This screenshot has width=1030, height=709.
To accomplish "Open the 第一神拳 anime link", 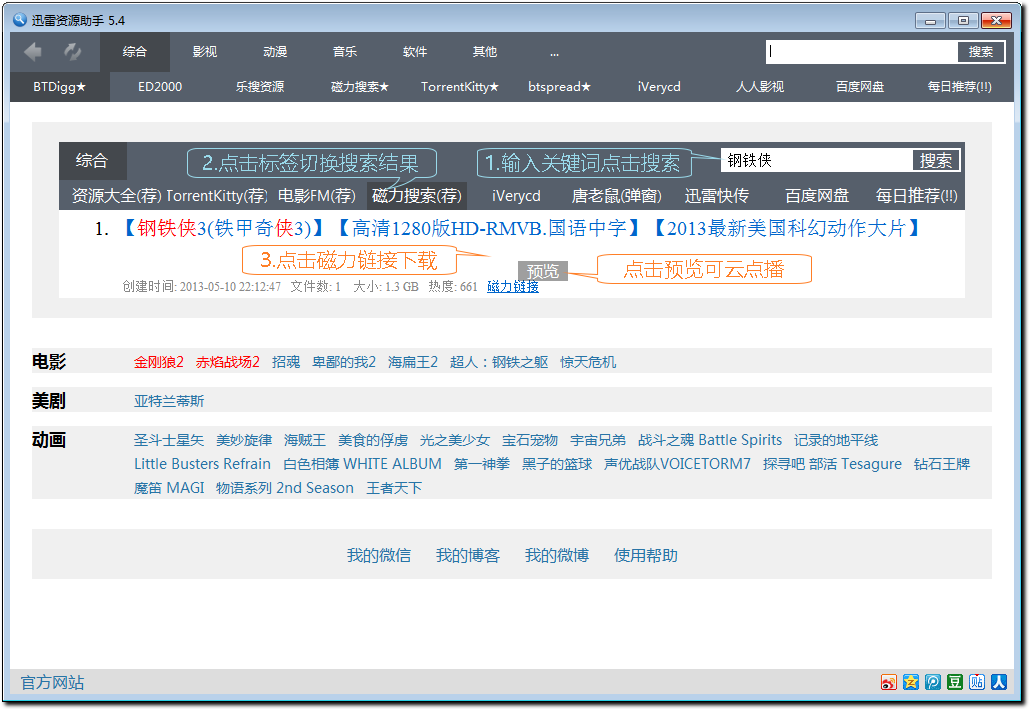I will (x=481, y=464).
